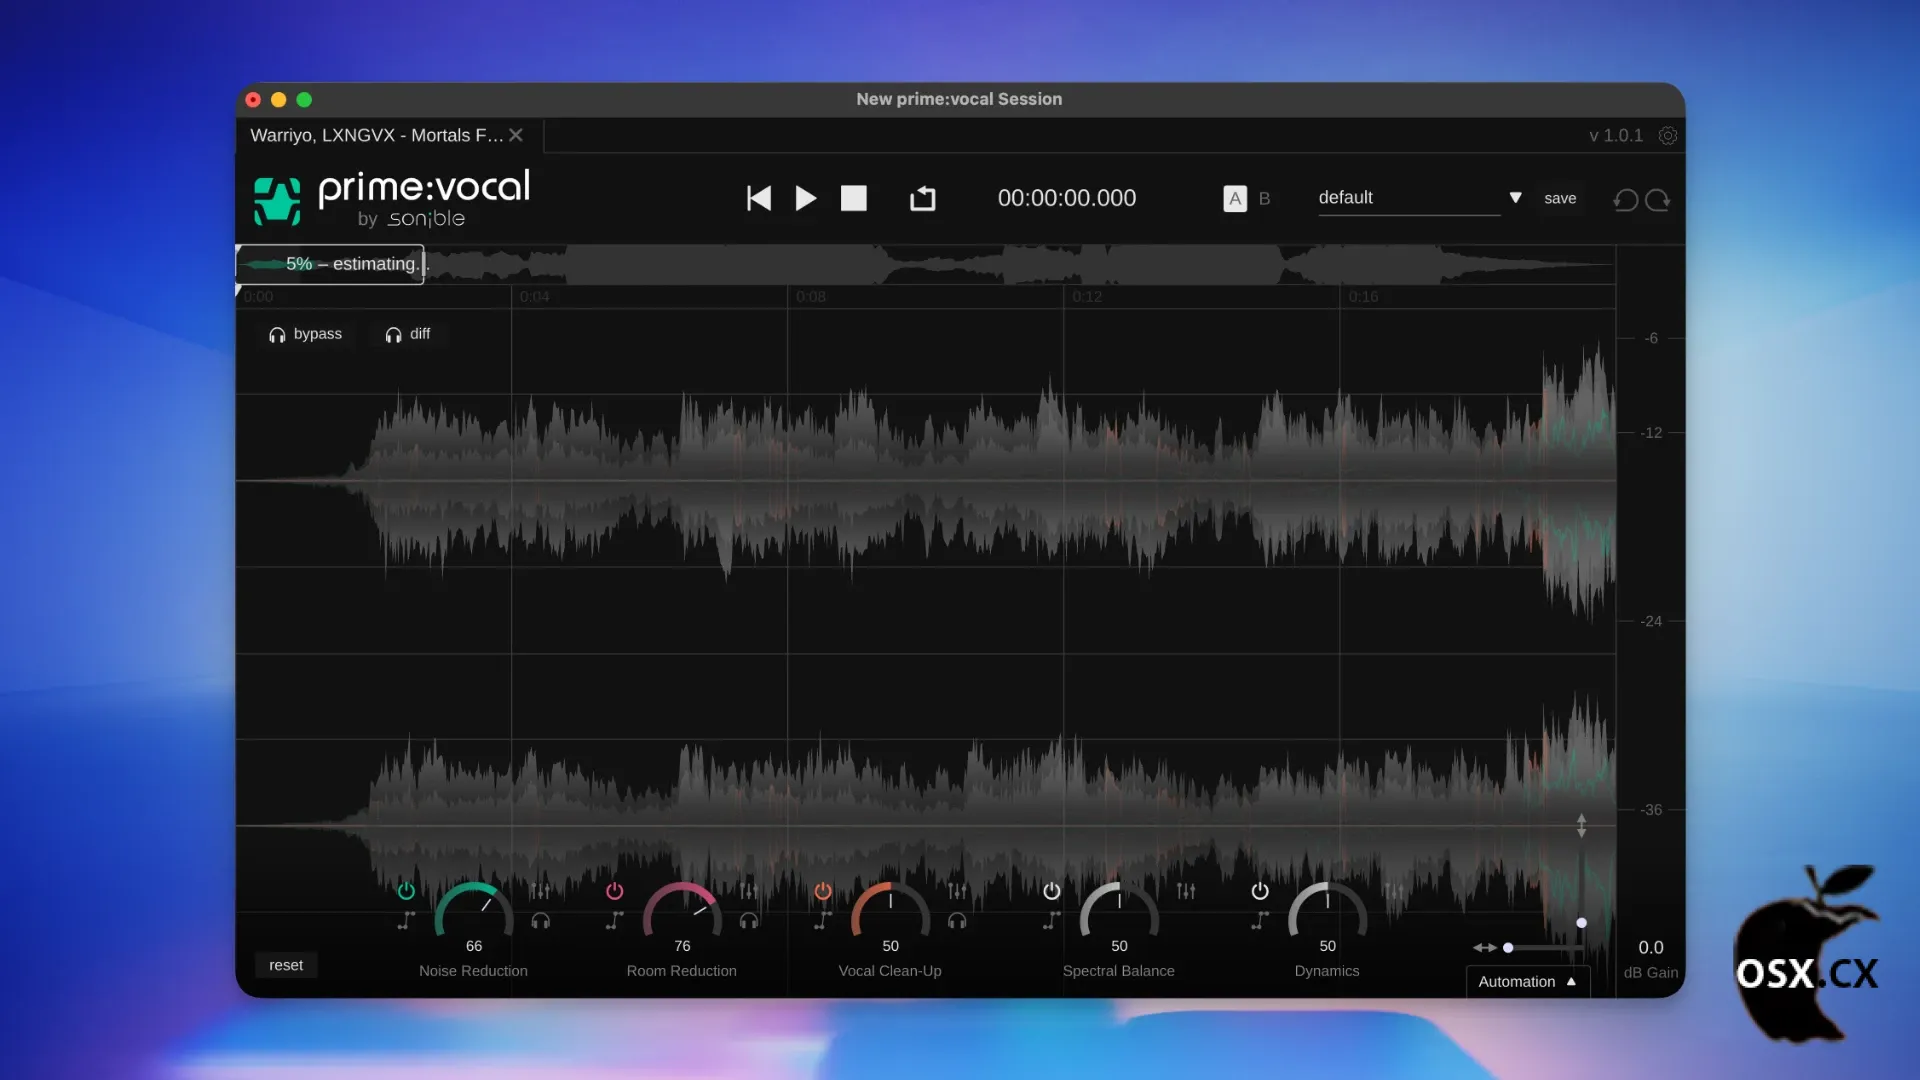Open Noise Reduction advanced sliders icon
The width and height of the screenshot is (1920, 1080).
click(x=540, y=890)
